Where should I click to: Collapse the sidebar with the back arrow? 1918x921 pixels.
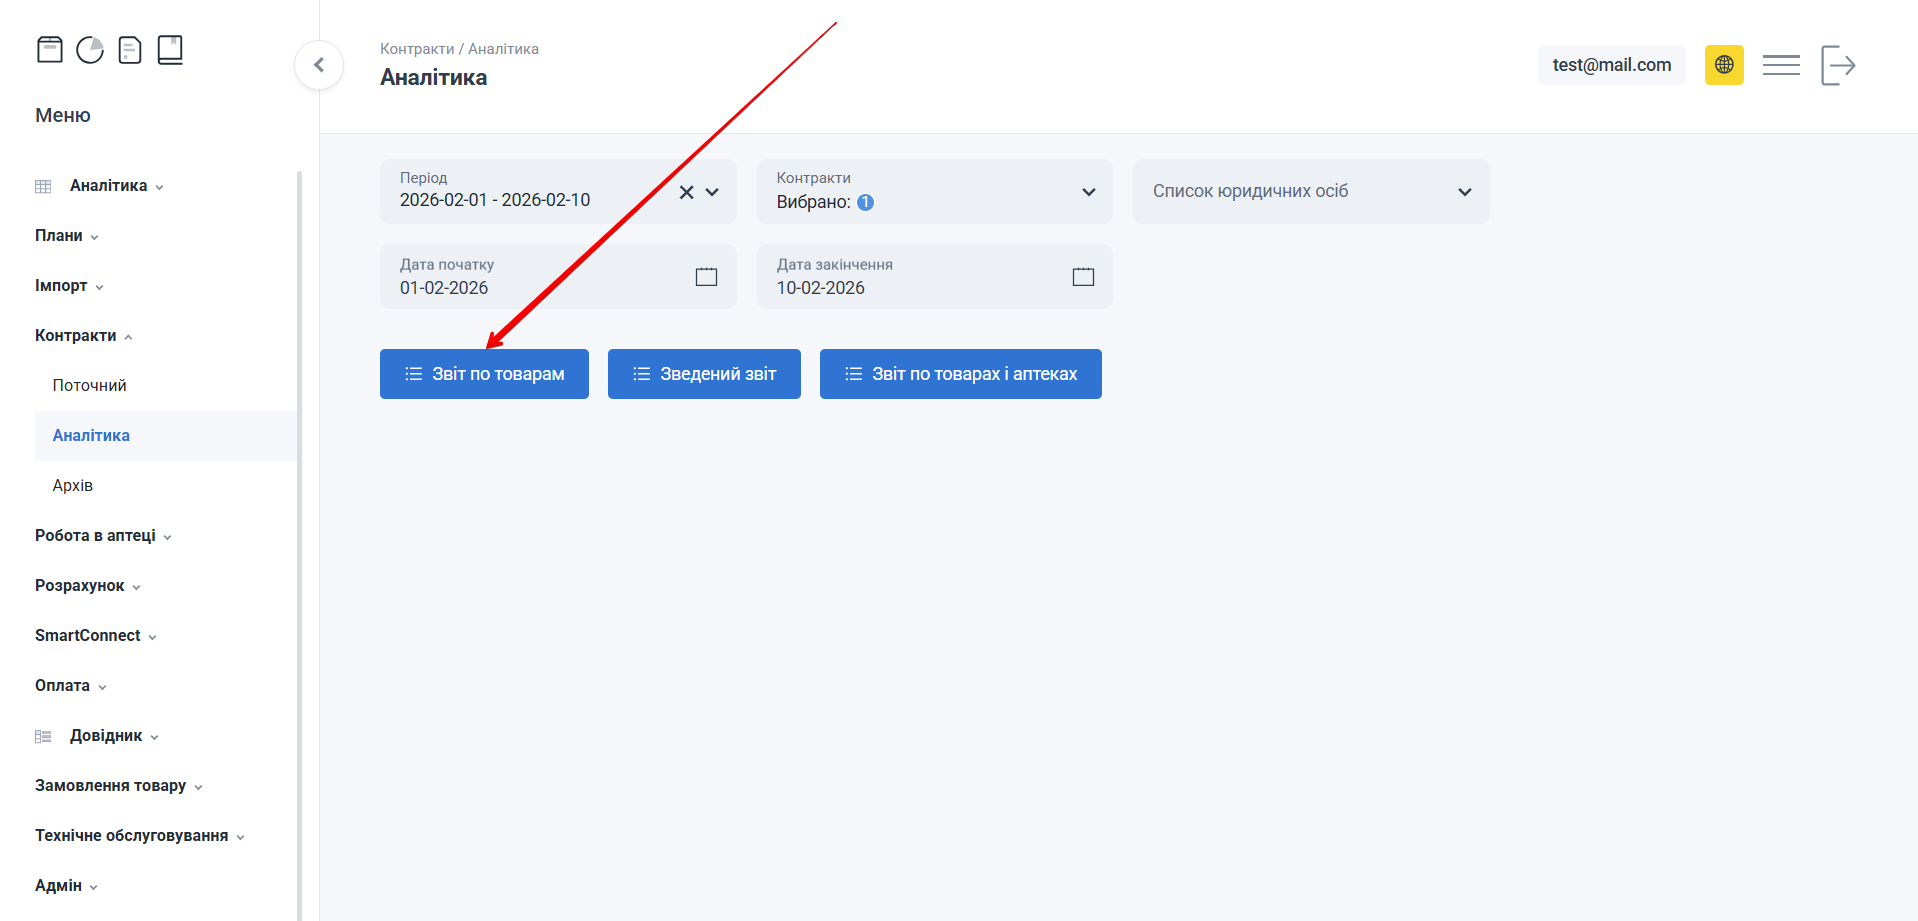tap(319, 65)
